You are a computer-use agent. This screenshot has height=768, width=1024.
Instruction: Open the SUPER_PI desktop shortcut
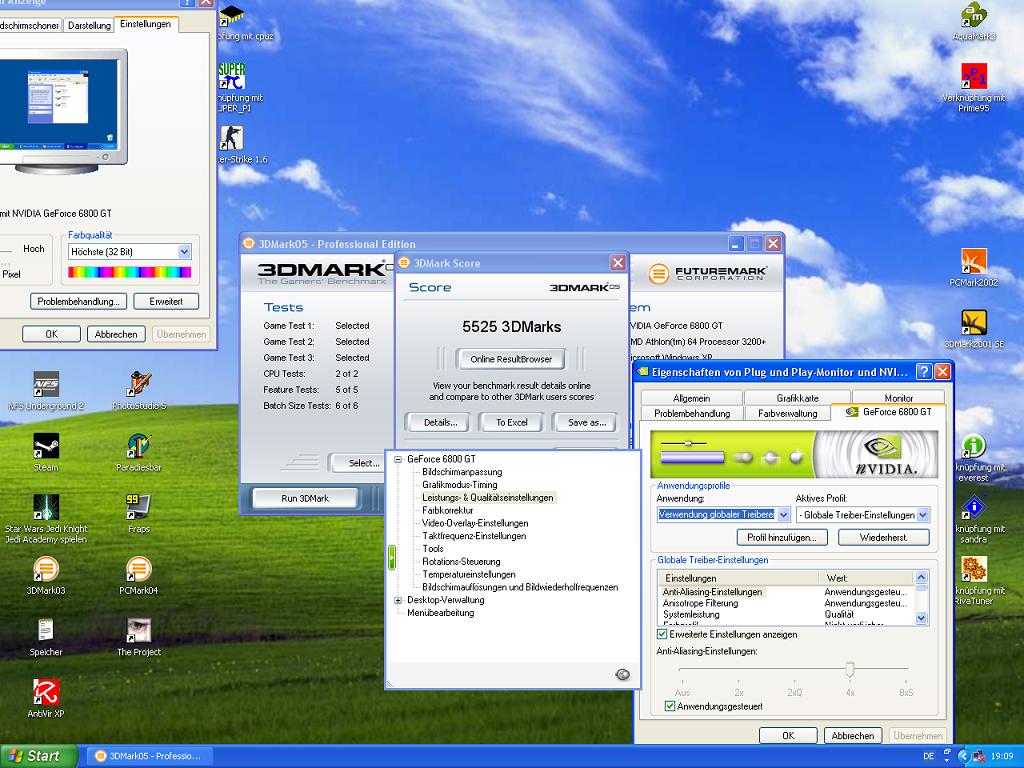[x=231, y=76]
